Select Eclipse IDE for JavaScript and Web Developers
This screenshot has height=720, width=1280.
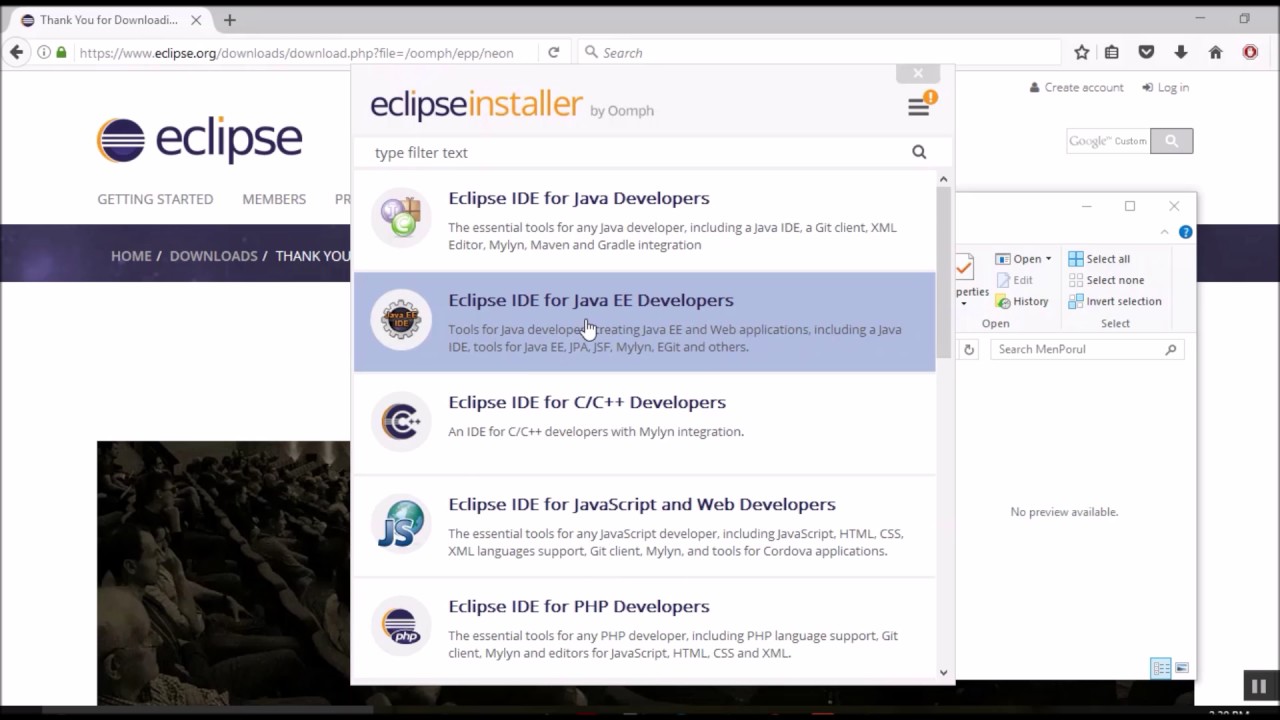644,526
